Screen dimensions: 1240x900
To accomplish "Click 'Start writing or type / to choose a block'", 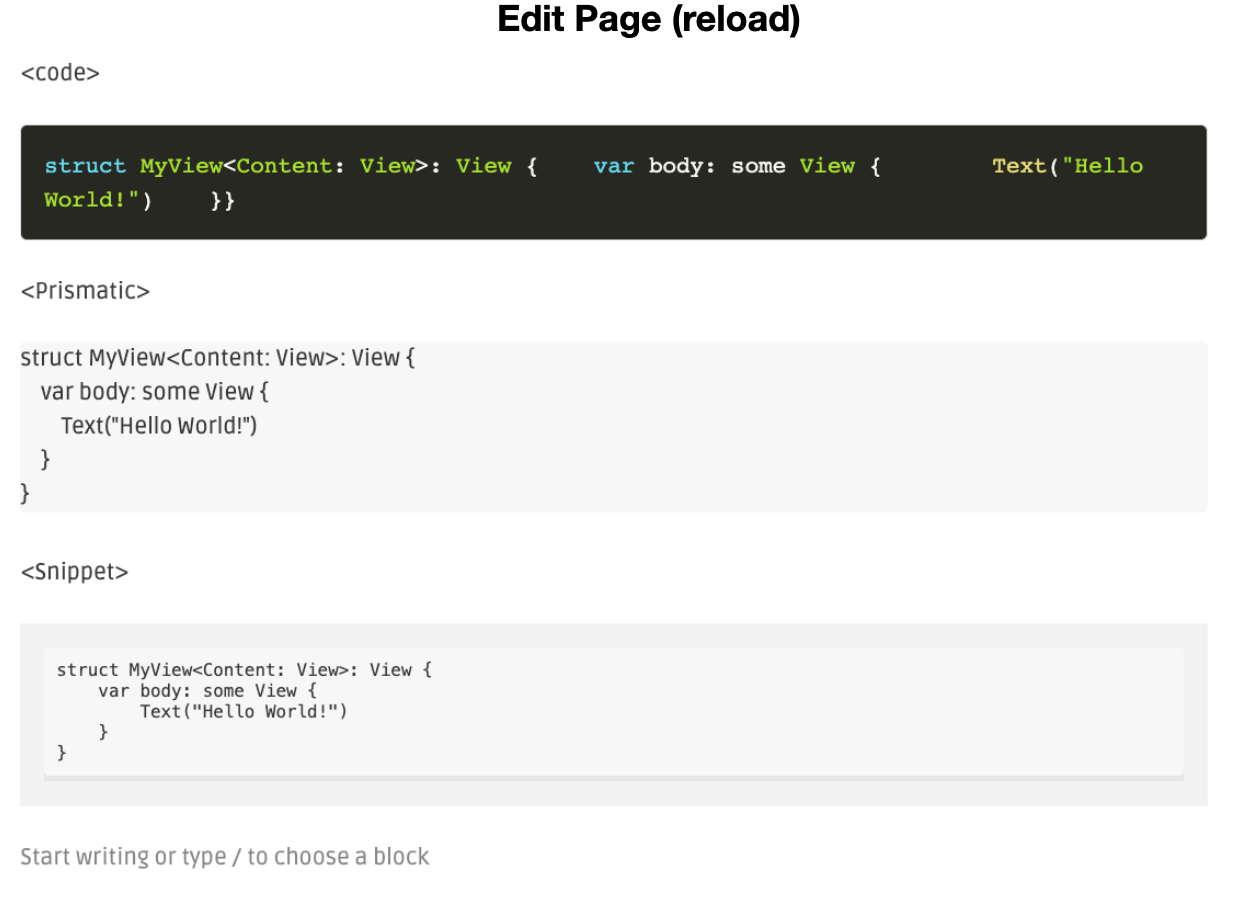I will 225,857.
